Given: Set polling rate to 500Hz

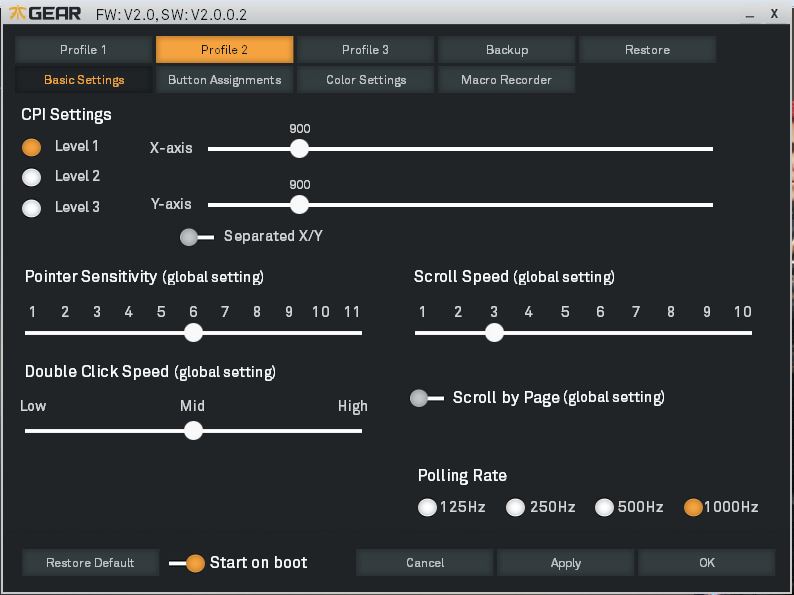Looking at the screenshot, I should pyautogui.click(x=604, y=508).
